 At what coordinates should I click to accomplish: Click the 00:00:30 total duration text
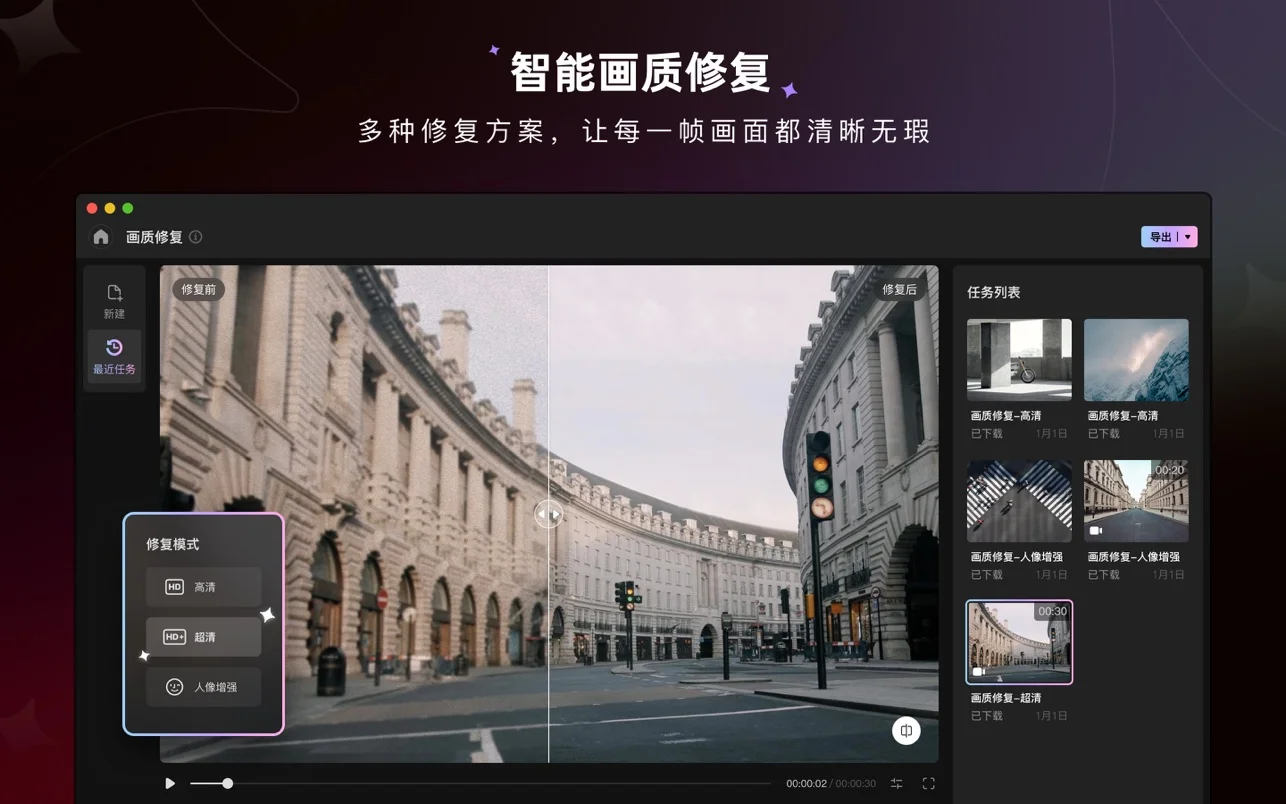tap(856, 784)
